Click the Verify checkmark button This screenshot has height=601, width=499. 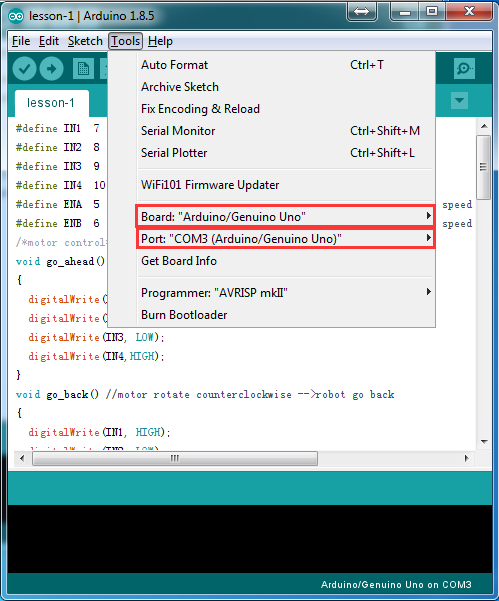[25, 69]
